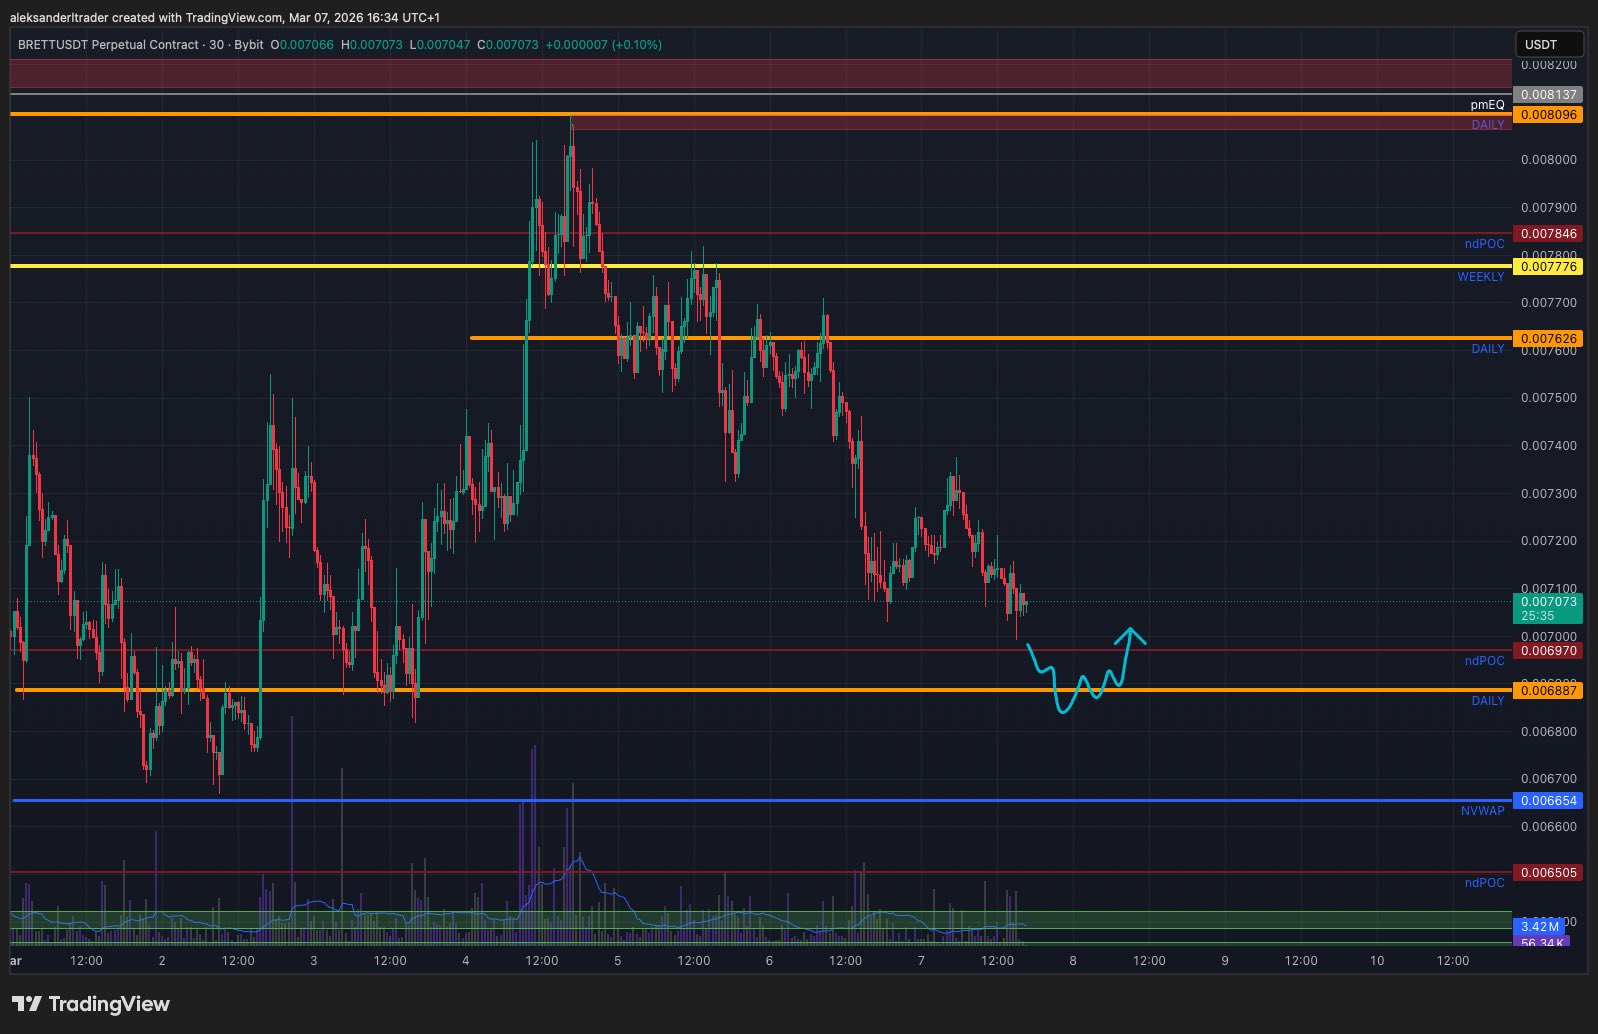Viewport: 1598px width, 1034px height.
Task: Click the snapshot header text with Mar 07, 2026
Action: tap(225, 17)
